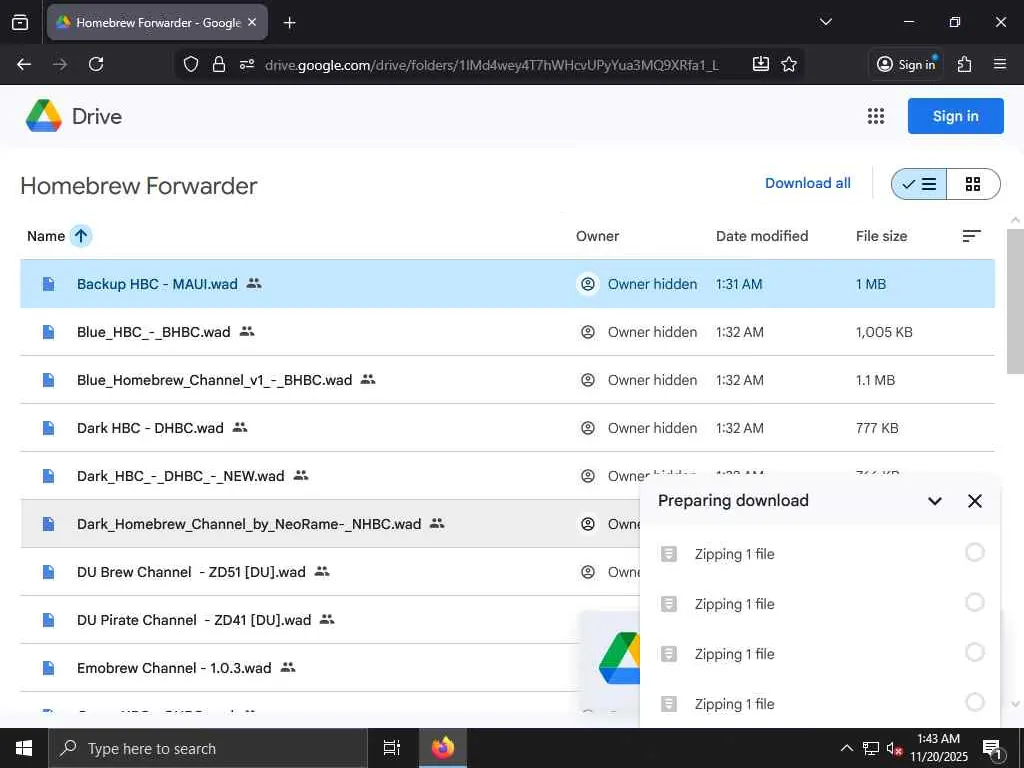Click shared icon beside DU Pirate Channel row
Viewport: 1024px width, 768px height.
(327, 619)
